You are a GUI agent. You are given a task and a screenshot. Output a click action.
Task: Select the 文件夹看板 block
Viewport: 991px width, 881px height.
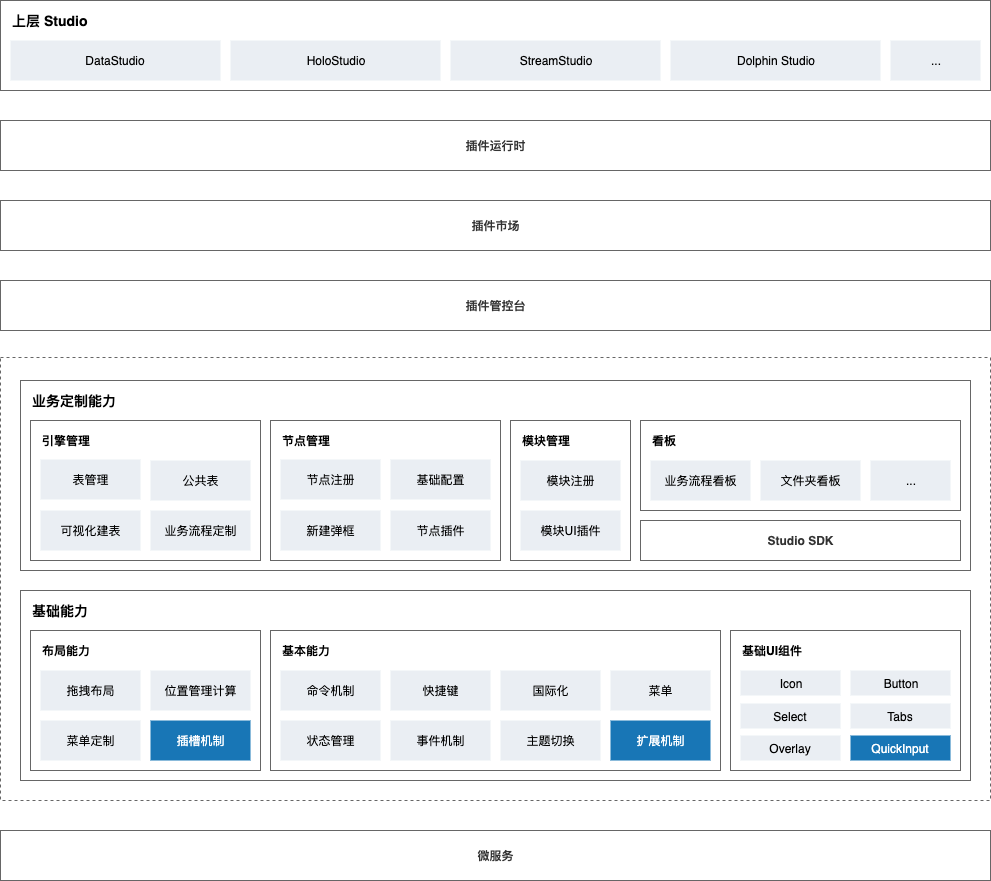coord(810,480)
